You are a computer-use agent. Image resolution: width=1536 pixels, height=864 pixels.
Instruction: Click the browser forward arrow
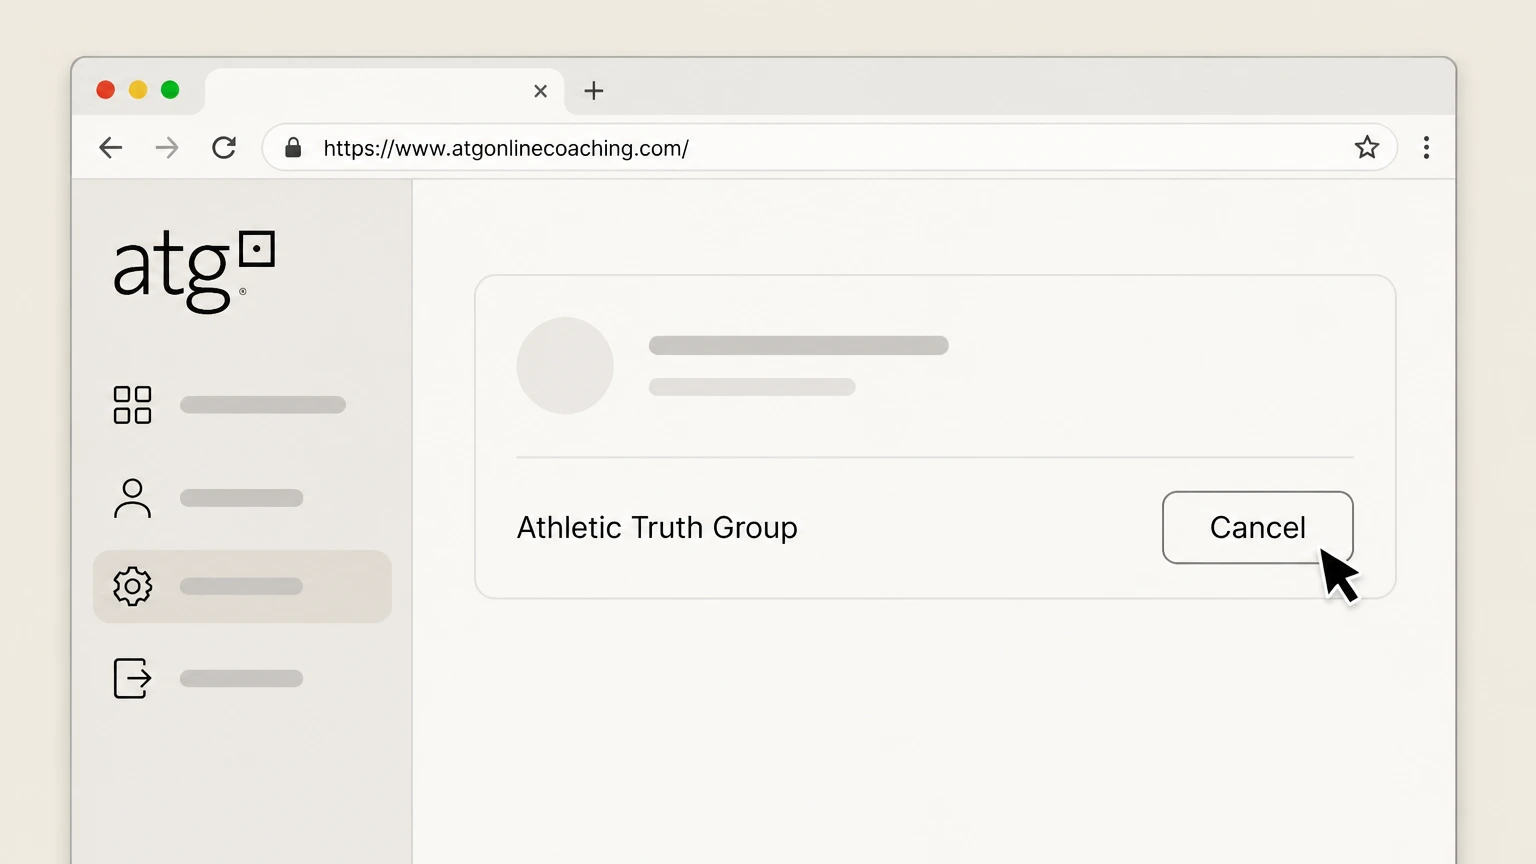click(x=167, y=148)
